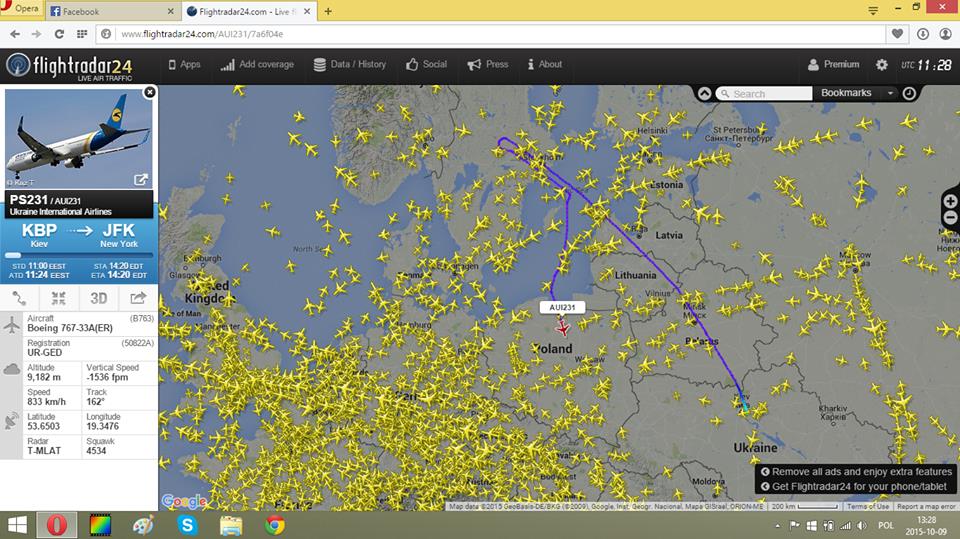
Task: Click the UTC clock display
Action: [926, 65]
